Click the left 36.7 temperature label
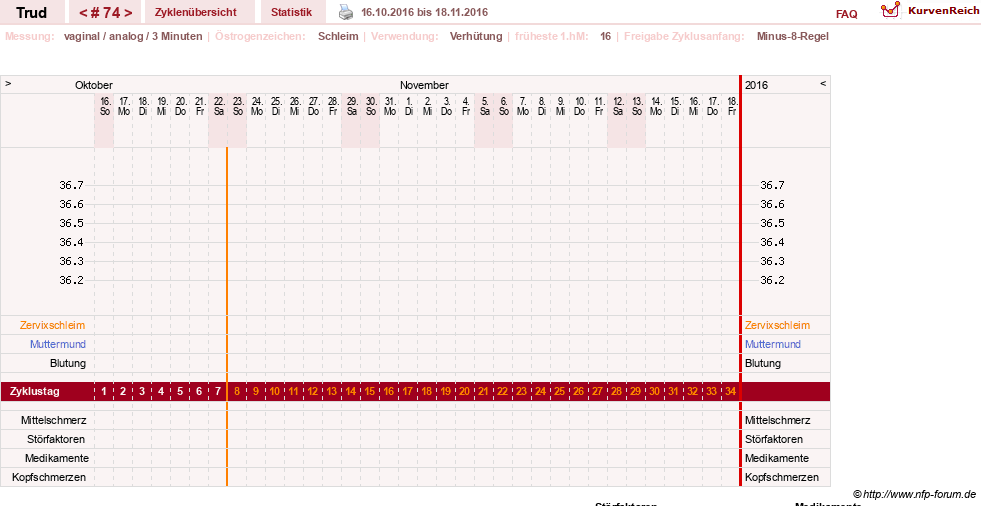Image resolution: width=981 pixels, height=506 pixels. tap(71, 185)
